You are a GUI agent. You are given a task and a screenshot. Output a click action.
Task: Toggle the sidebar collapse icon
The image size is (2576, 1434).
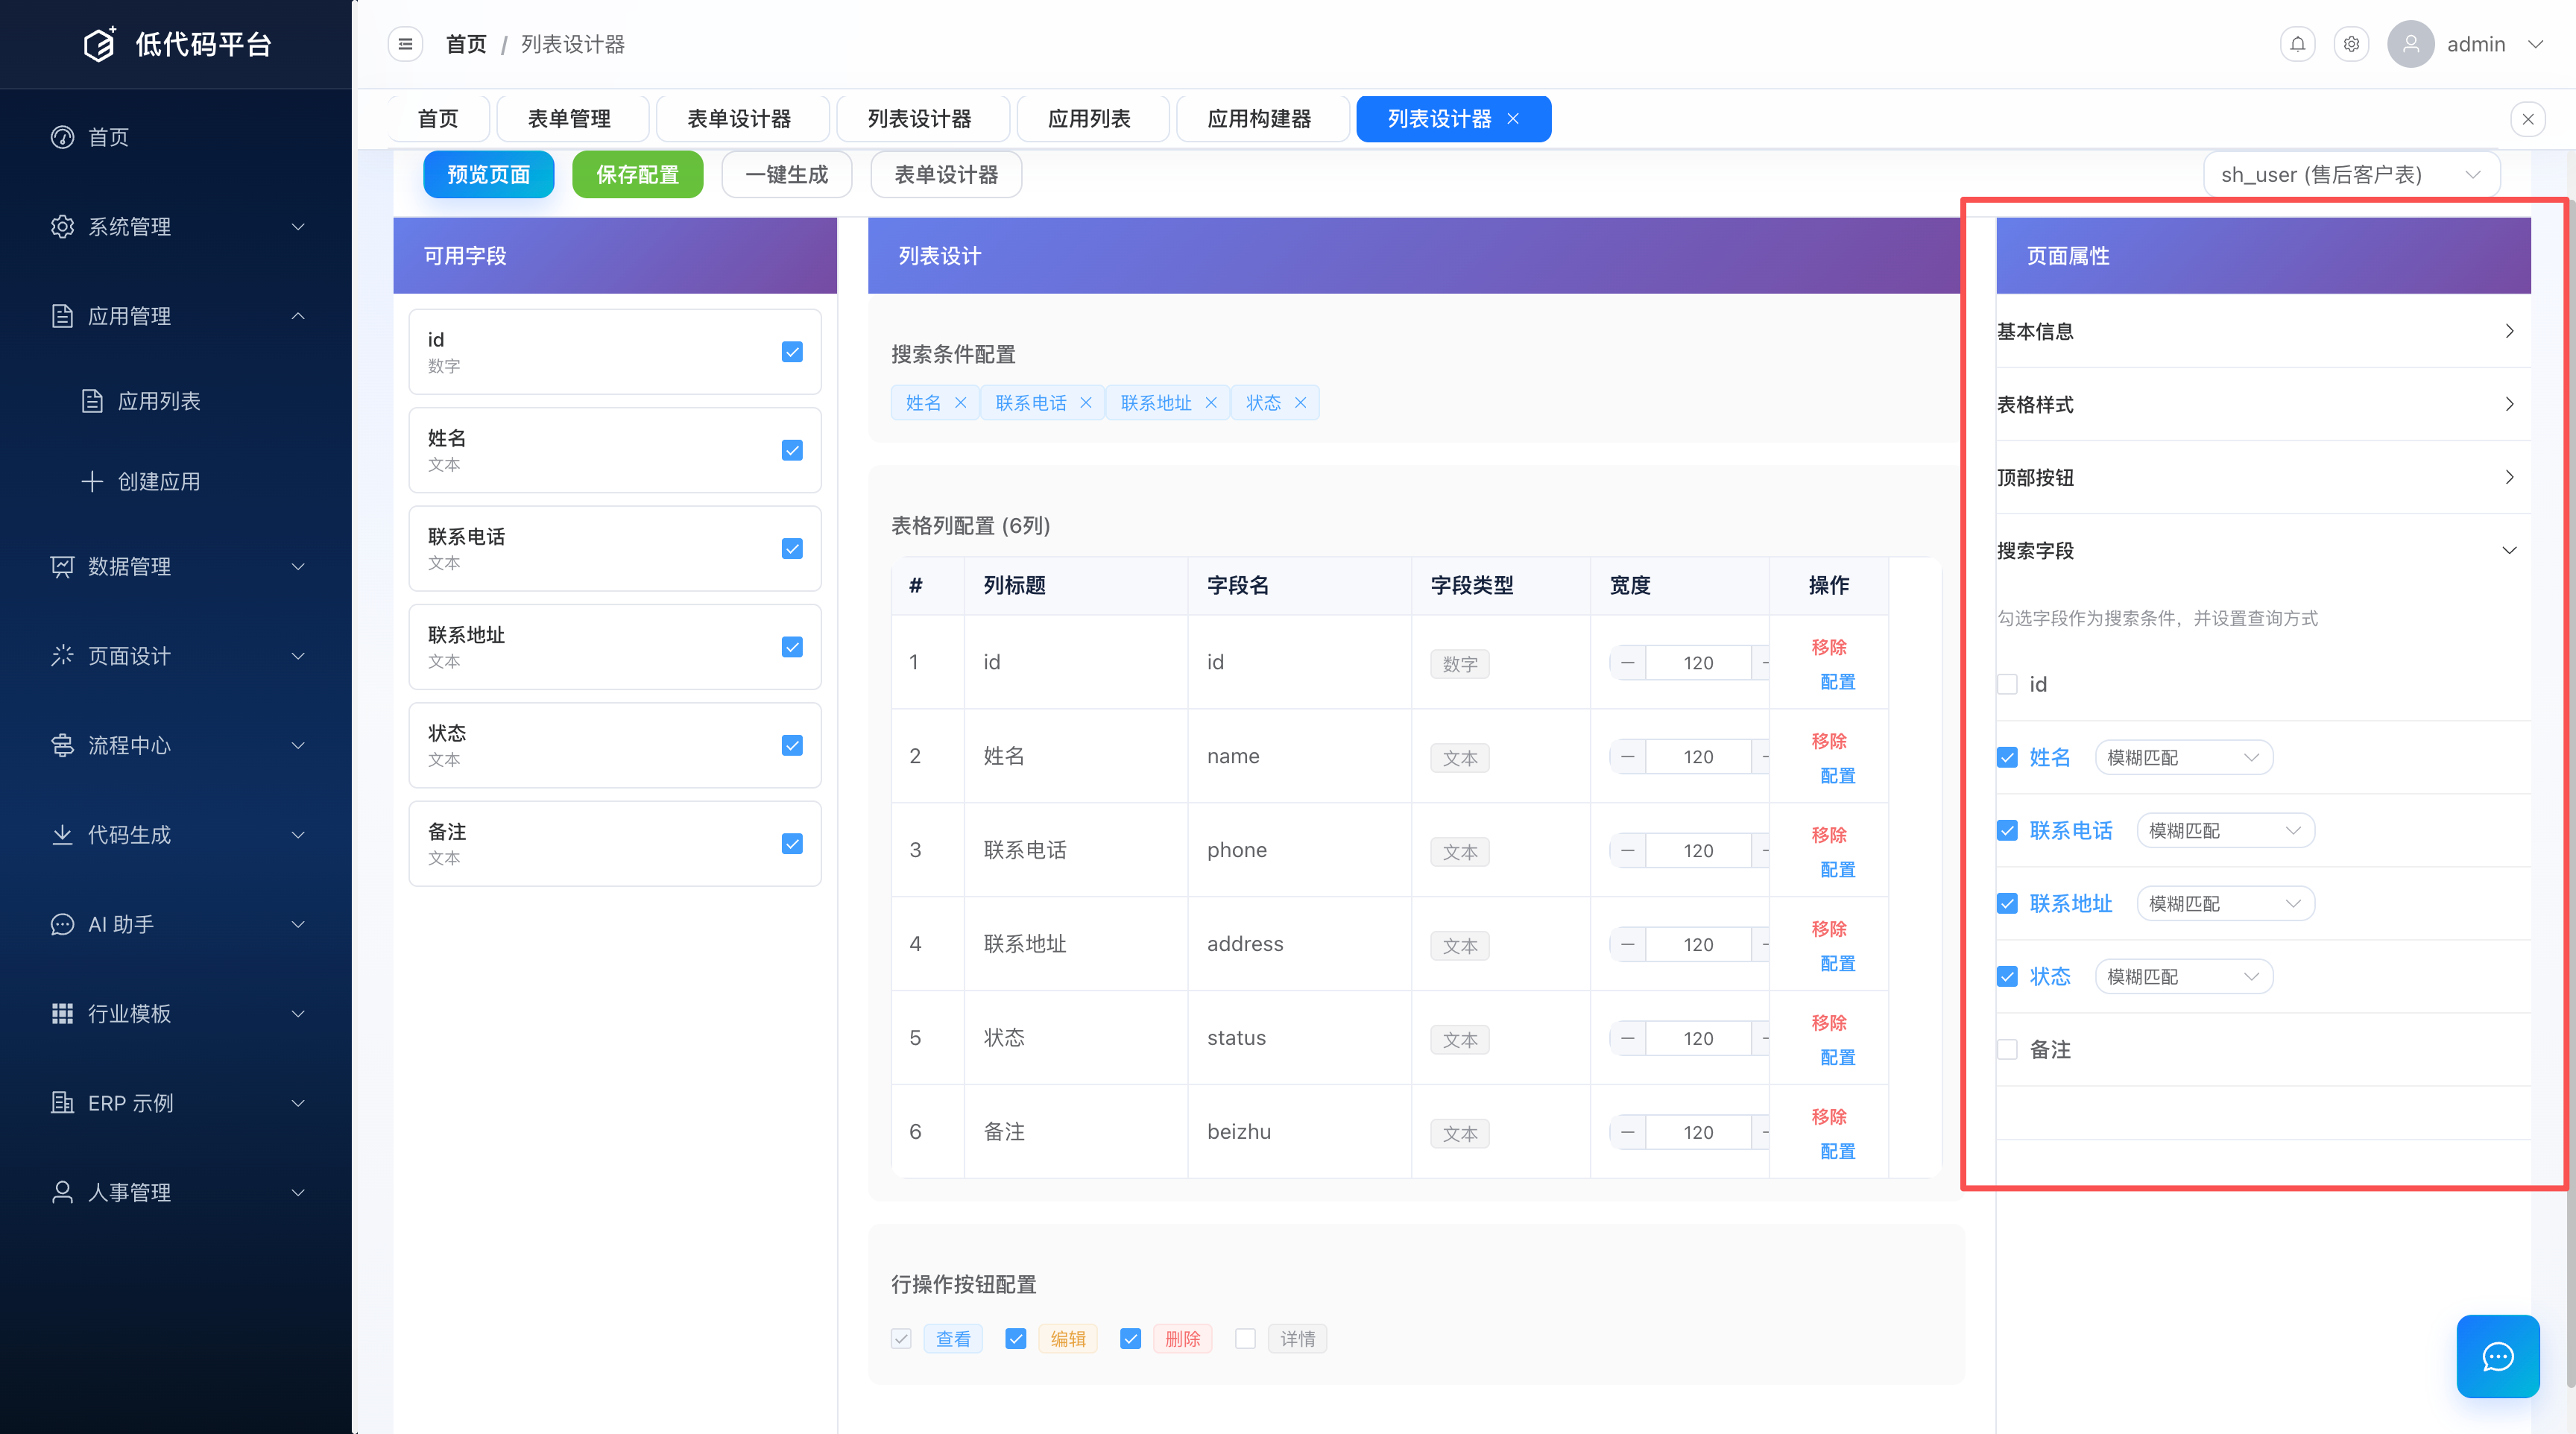coord(405,44)
